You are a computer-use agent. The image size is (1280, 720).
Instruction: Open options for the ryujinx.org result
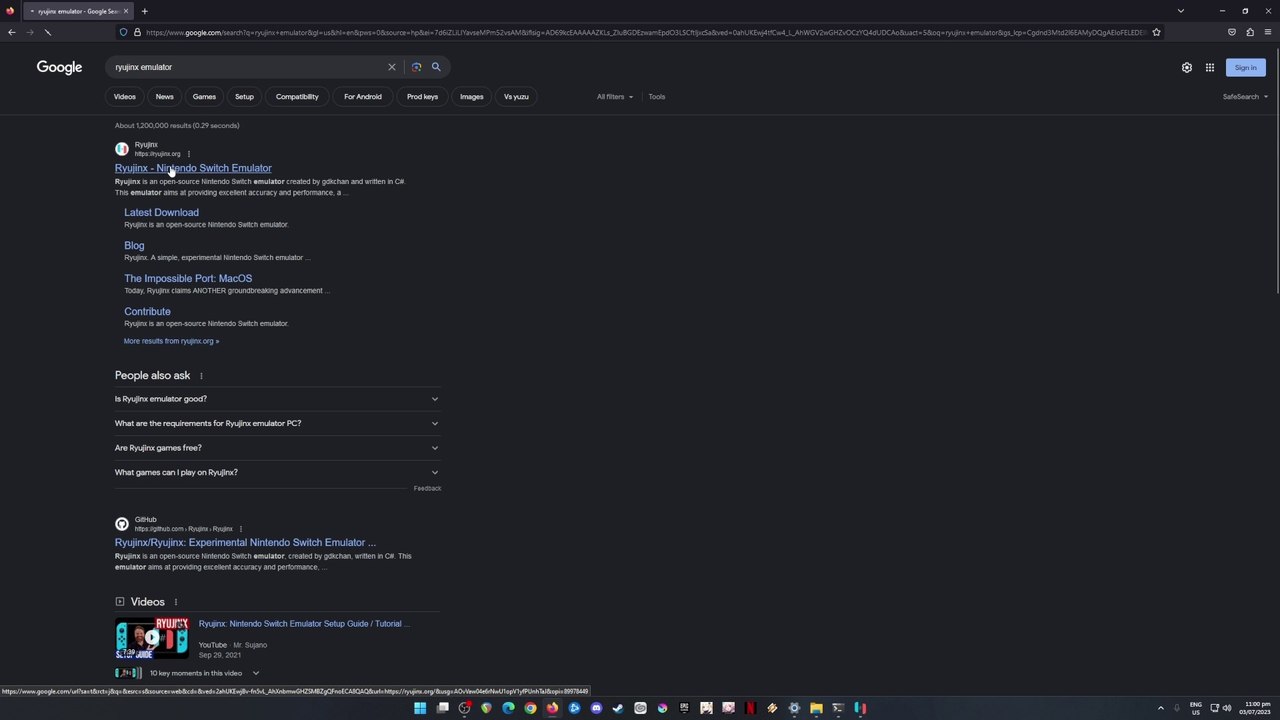click(188, 154)
